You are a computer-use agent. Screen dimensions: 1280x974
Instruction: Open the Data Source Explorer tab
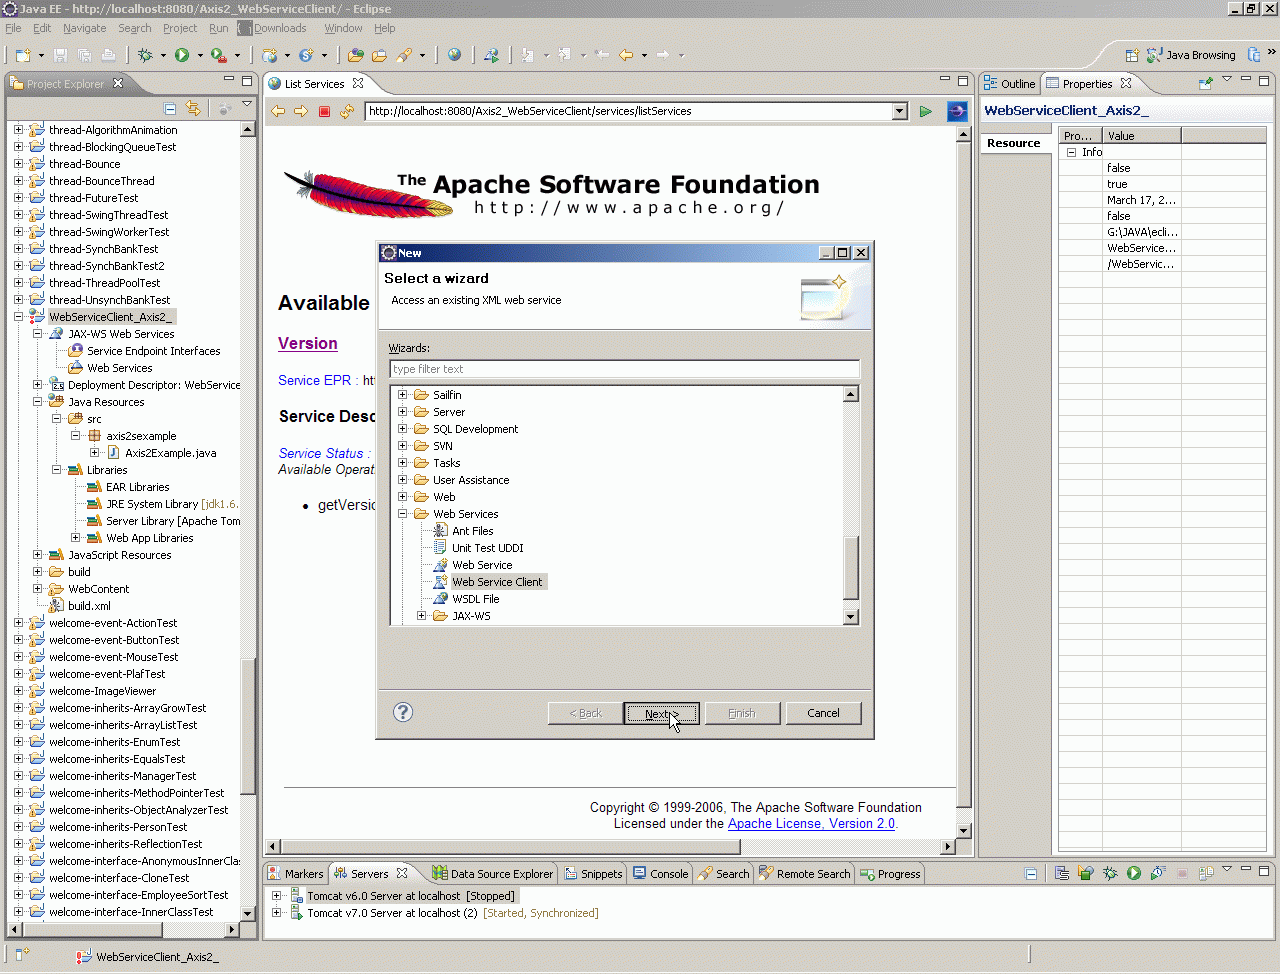492,874
